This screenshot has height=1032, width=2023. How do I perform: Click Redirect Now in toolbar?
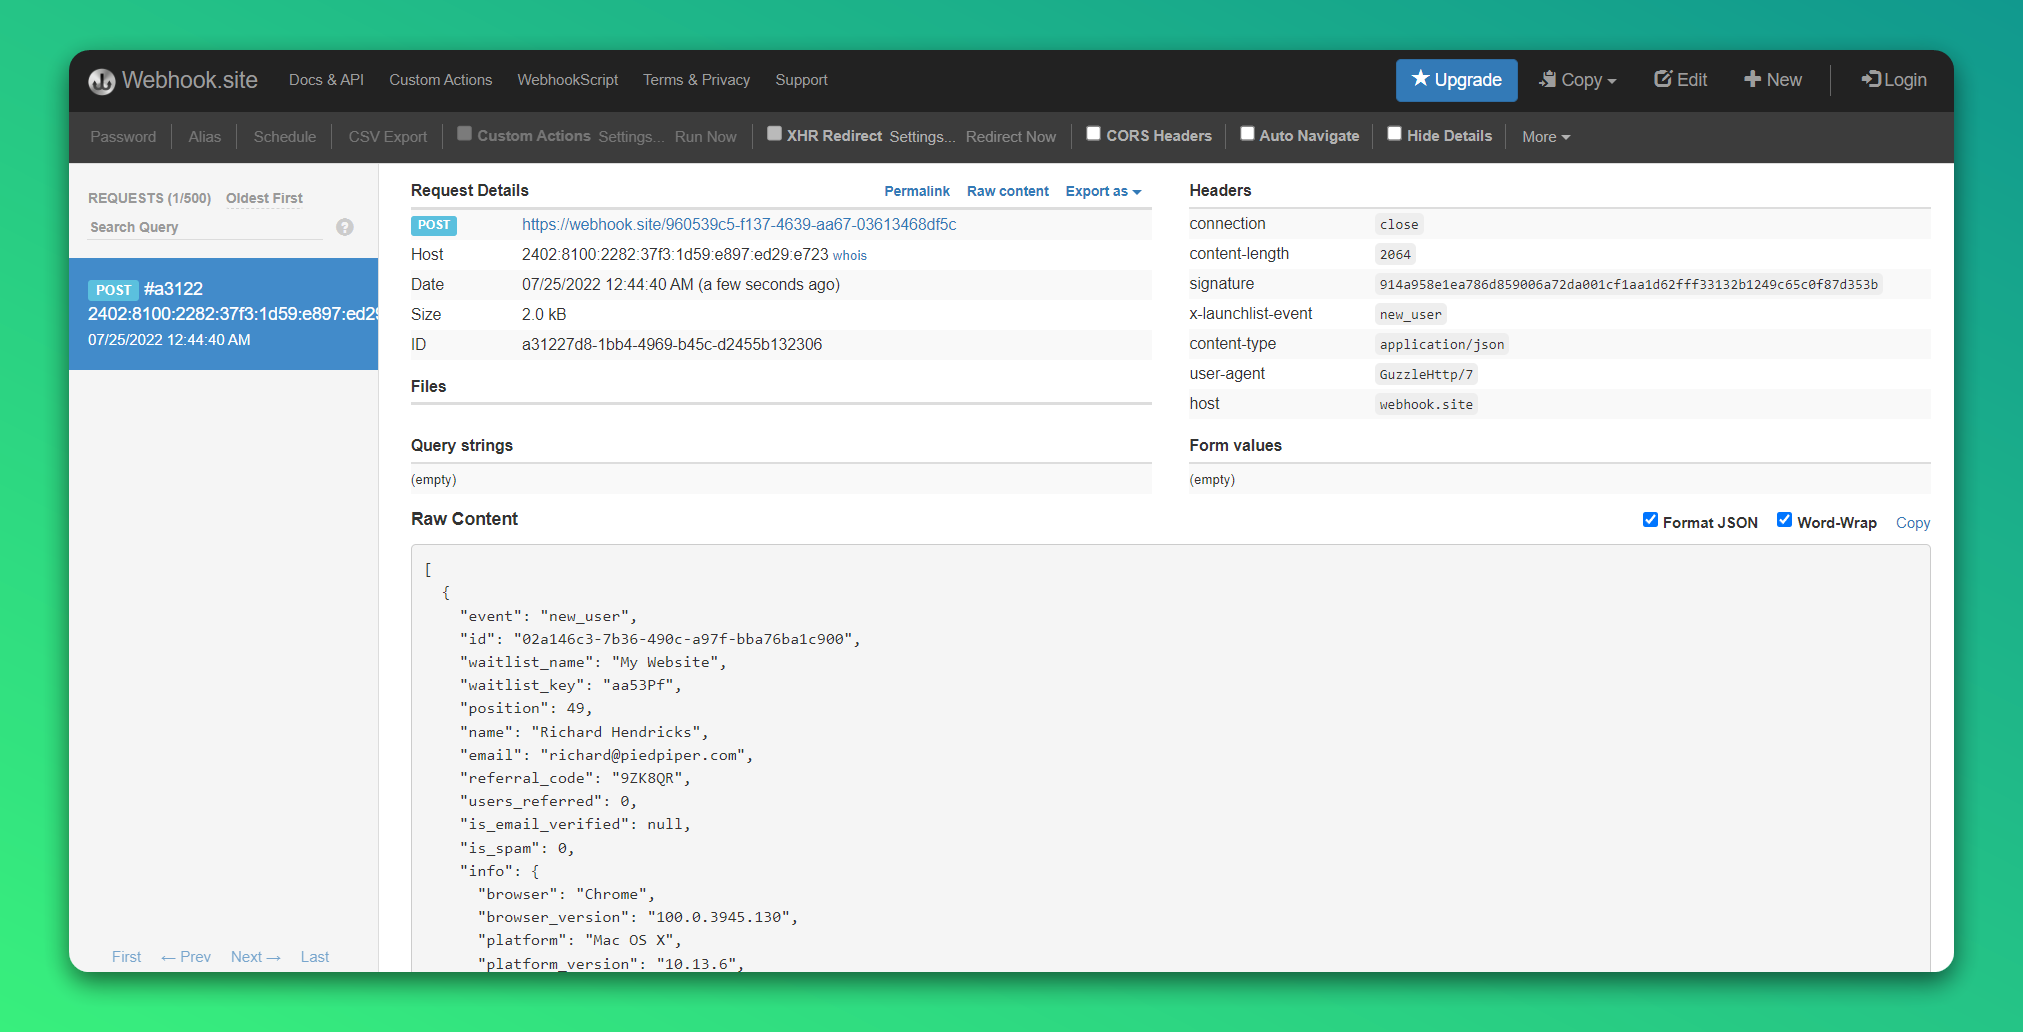[1010, 137]
